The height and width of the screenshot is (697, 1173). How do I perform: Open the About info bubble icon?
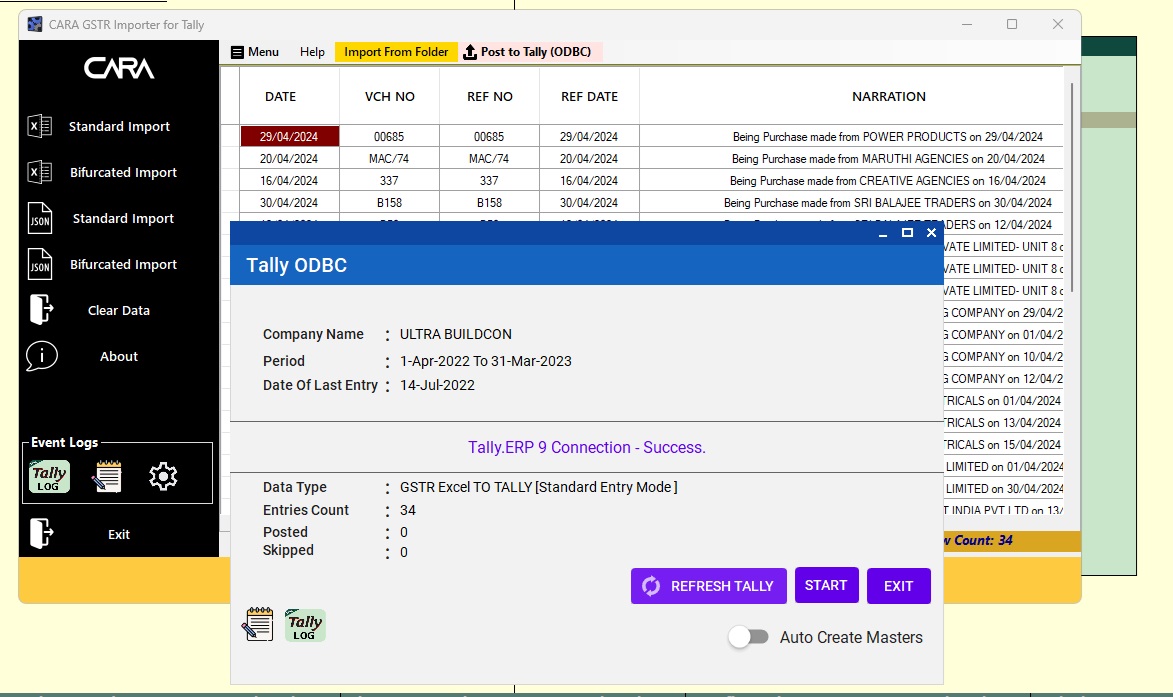pos(41,356)
